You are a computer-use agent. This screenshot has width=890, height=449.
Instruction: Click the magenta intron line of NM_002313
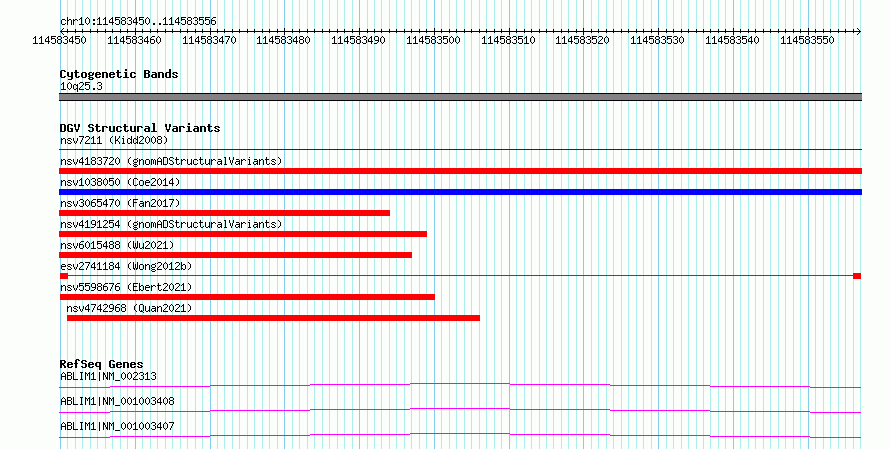click(x=460, y=385)
